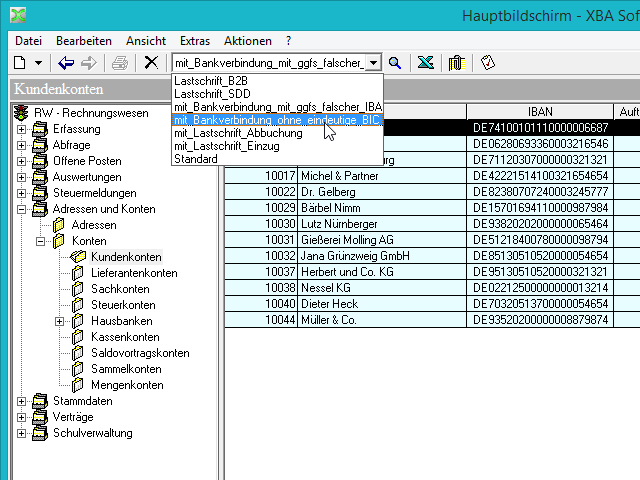The height and width of the screenshot is (480, 640).
Task: Select Lieferantenkonten in the tree
Action: coord(126,272)
